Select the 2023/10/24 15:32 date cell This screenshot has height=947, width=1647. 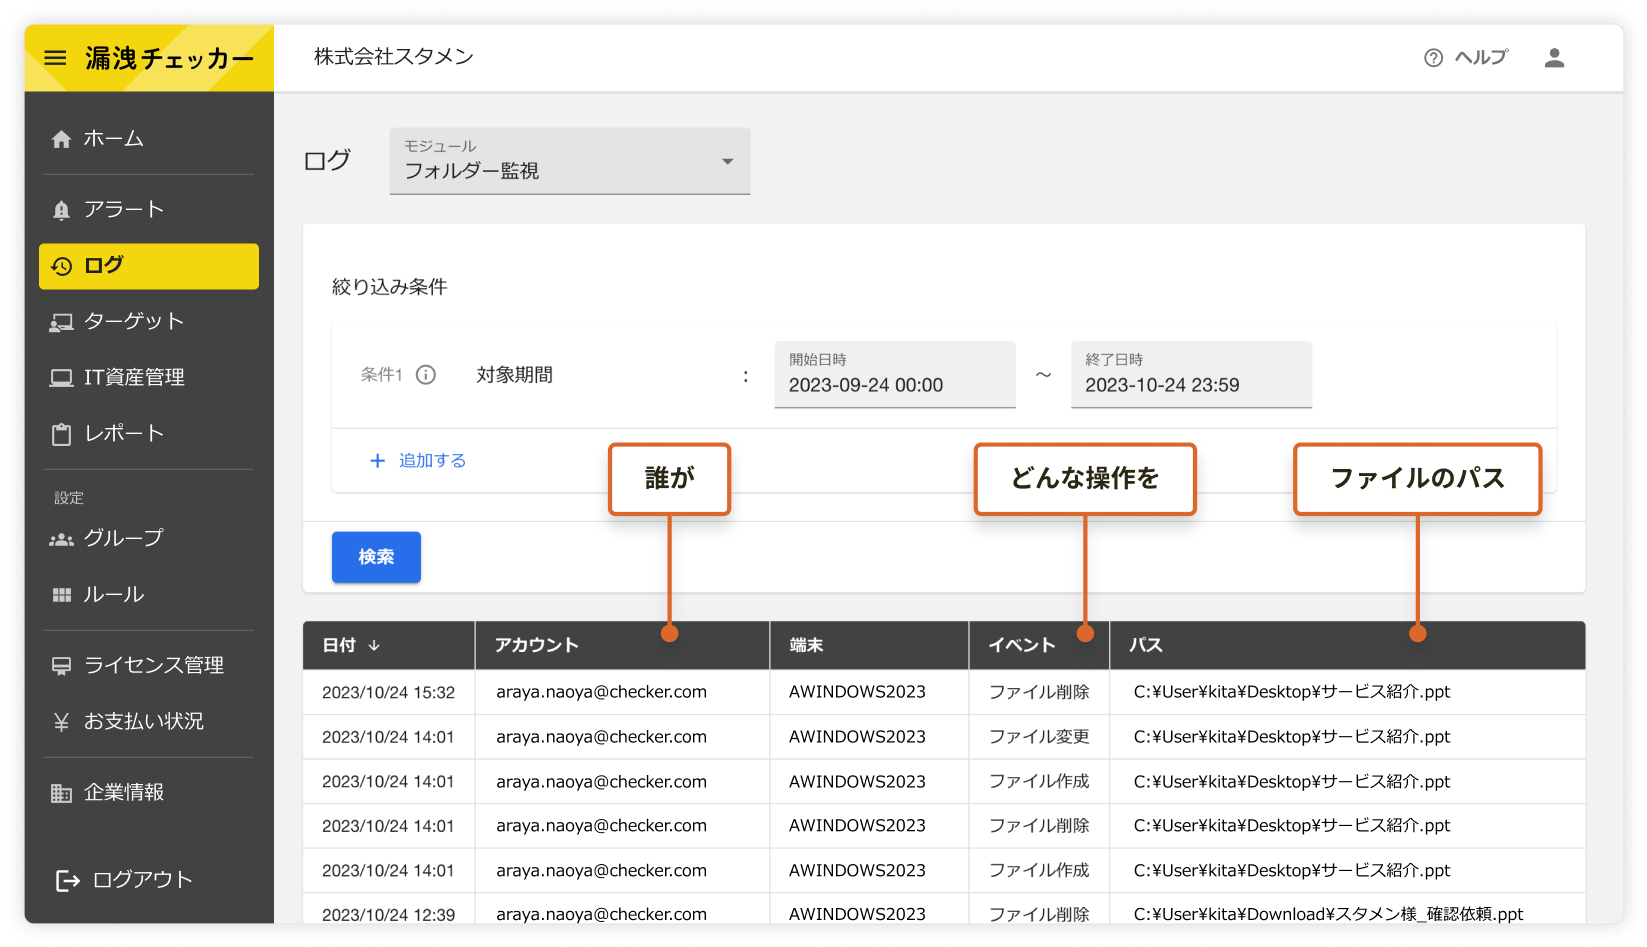coord(388,692)
